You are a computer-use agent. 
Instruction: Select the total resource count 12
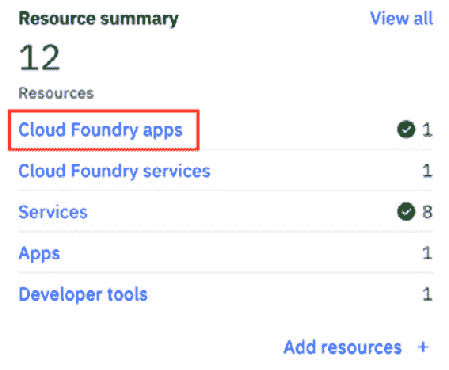(39, 58)
